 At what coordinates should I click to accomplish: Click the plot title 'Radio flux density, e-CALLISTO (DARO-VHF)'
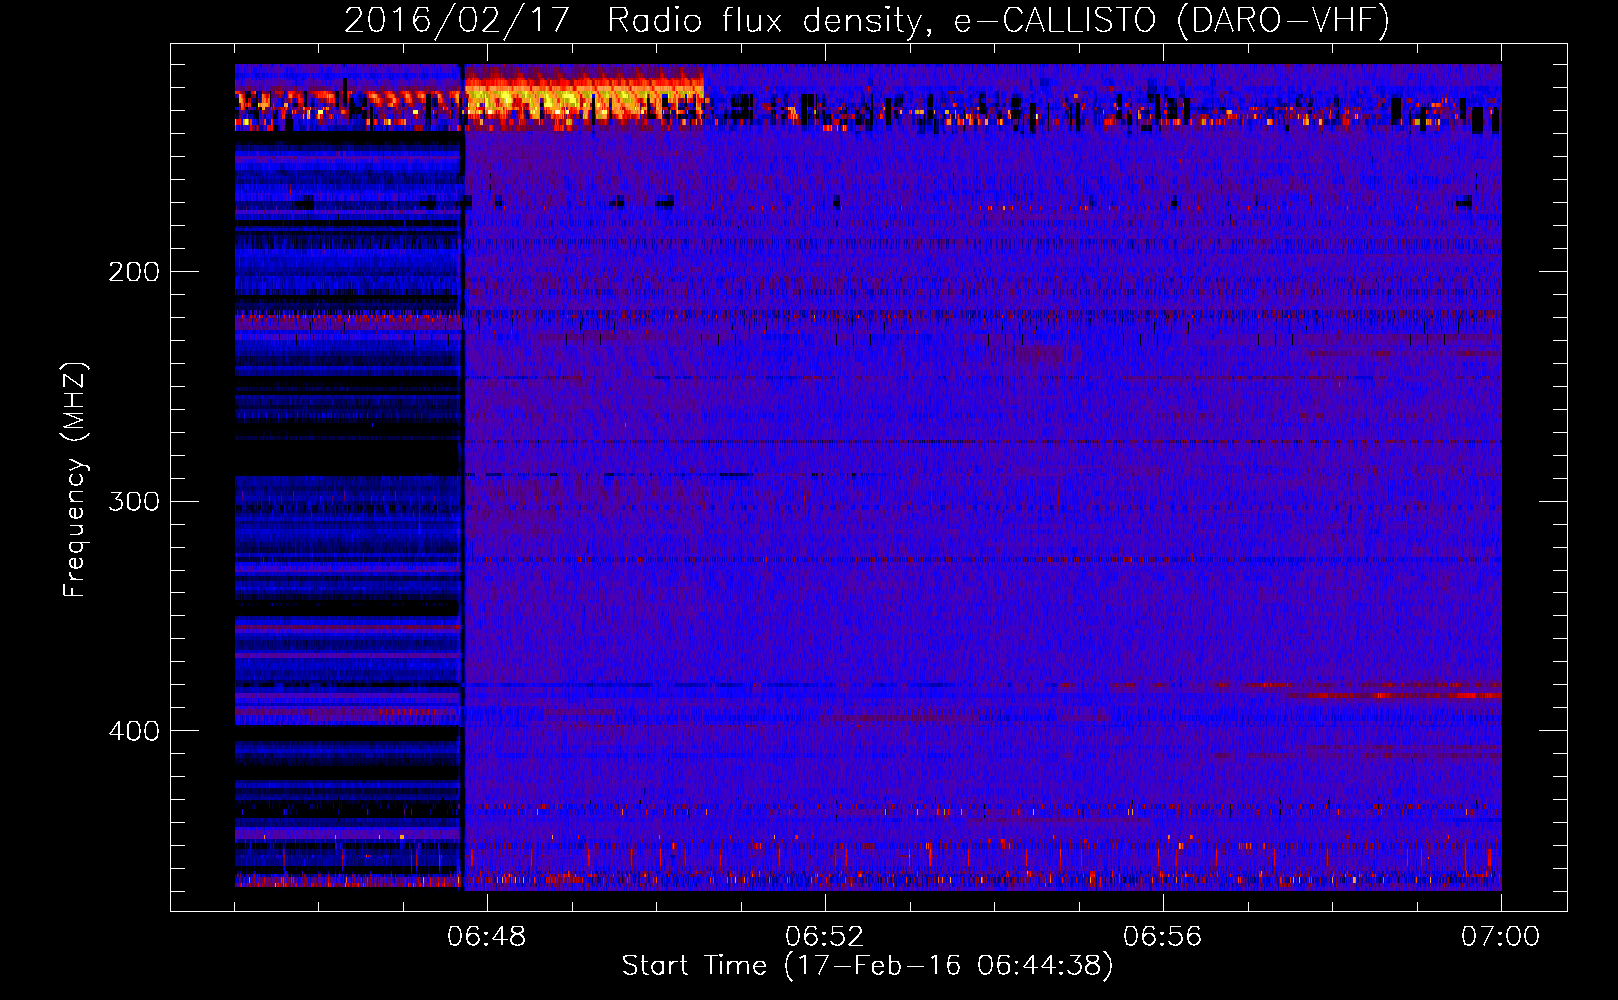998,21
